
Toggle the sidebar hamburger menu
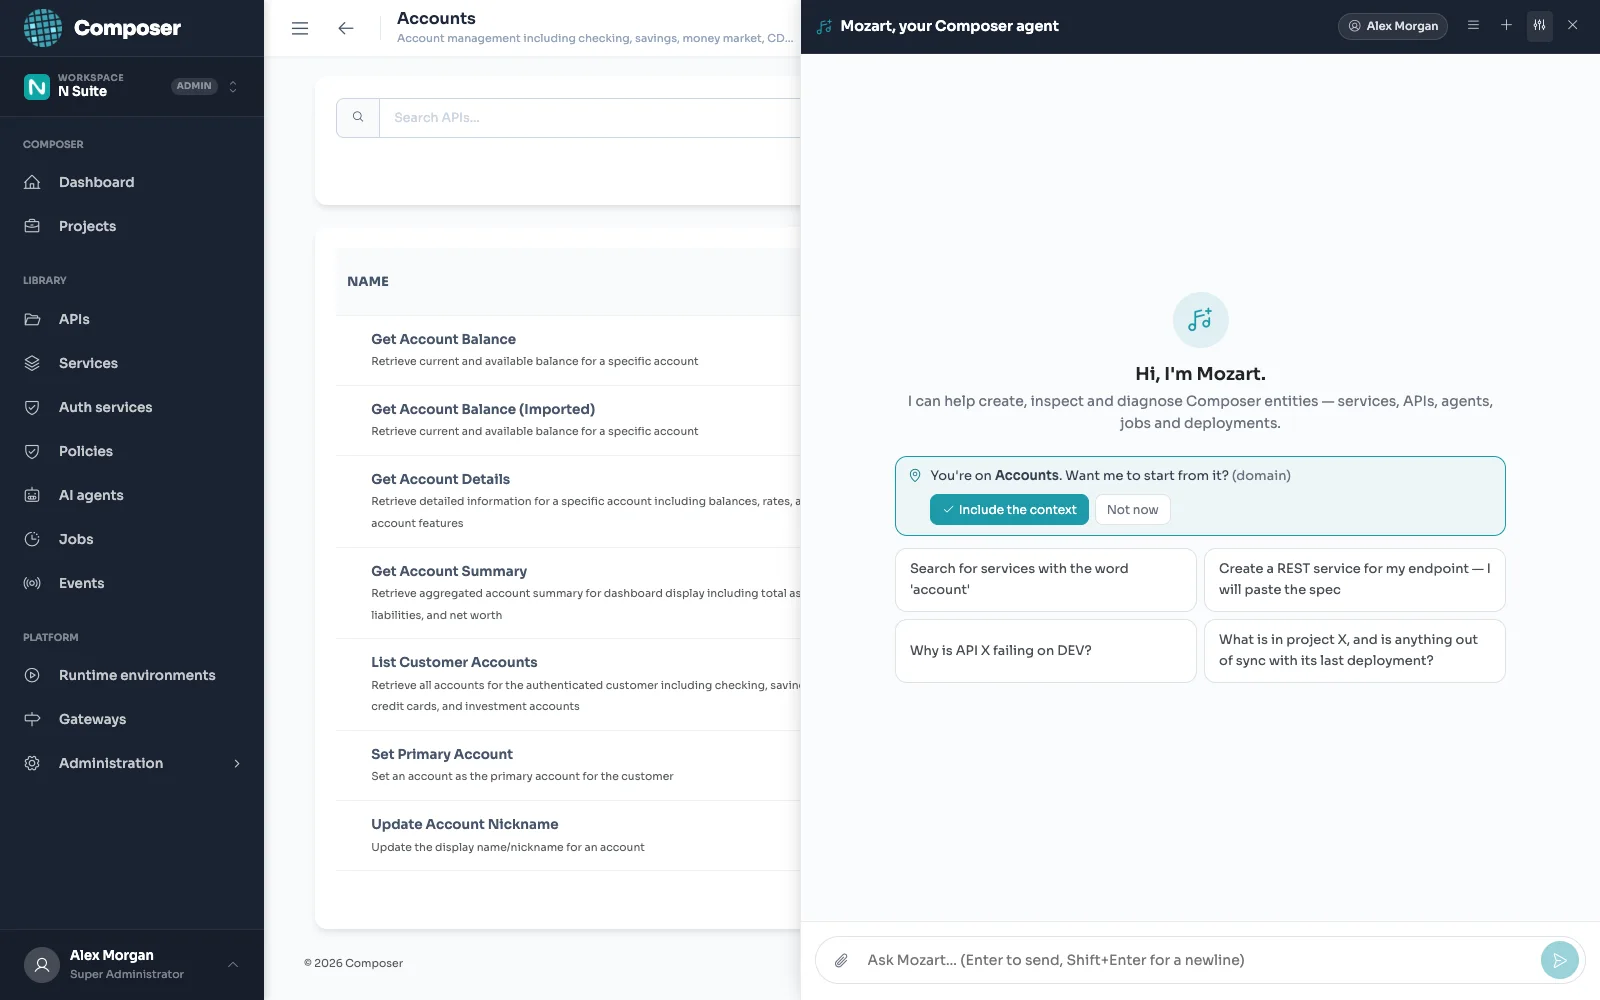coord(300,28)
